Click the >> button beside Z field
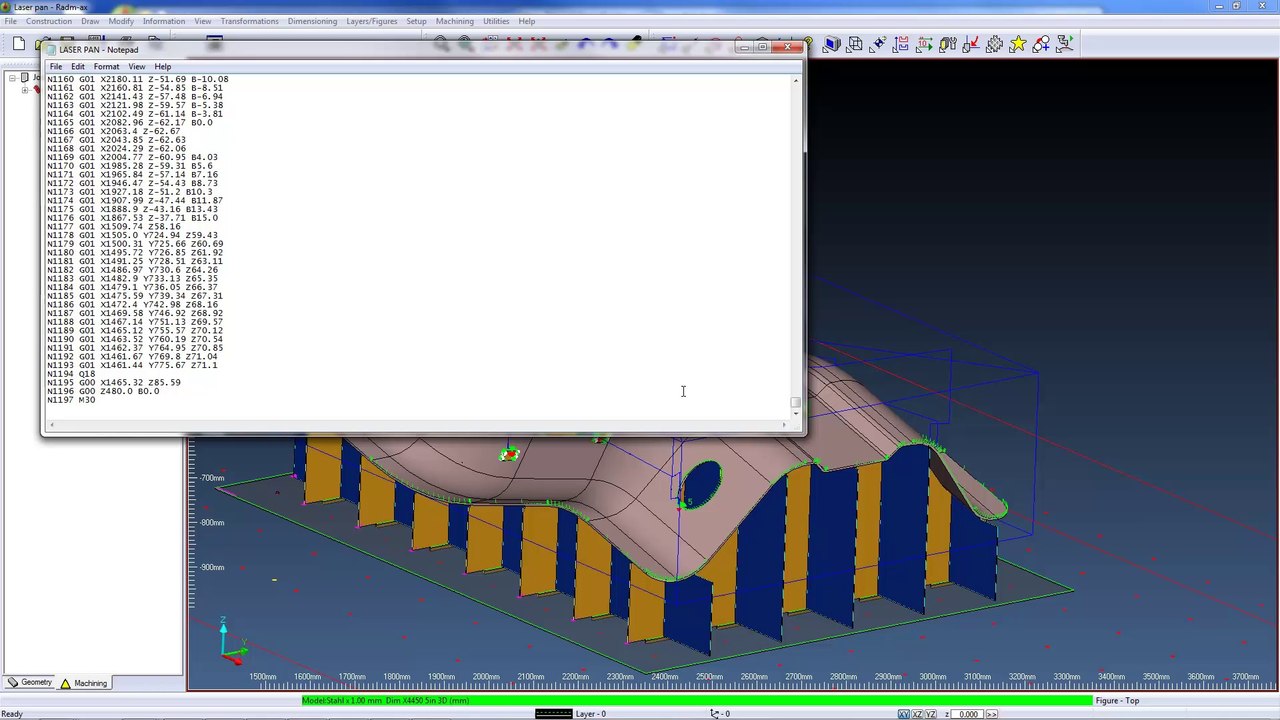The width and height of the screenshot is (1280, 720). pos(993,714)
